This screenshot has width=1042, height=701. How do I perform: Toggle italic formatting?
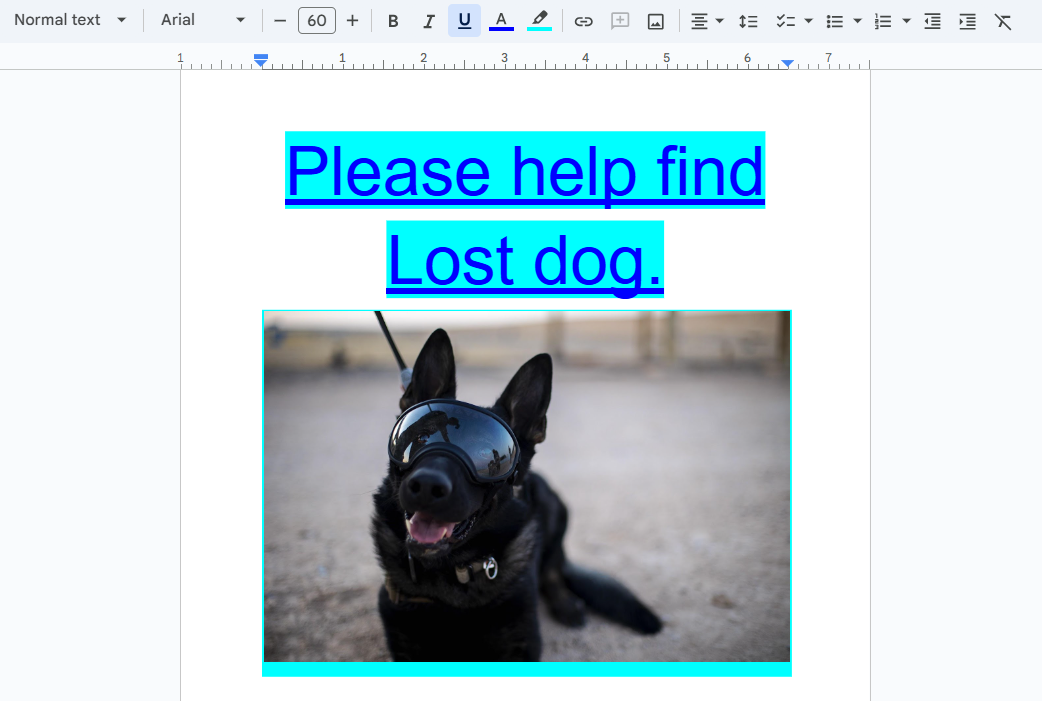click(429, 21)
